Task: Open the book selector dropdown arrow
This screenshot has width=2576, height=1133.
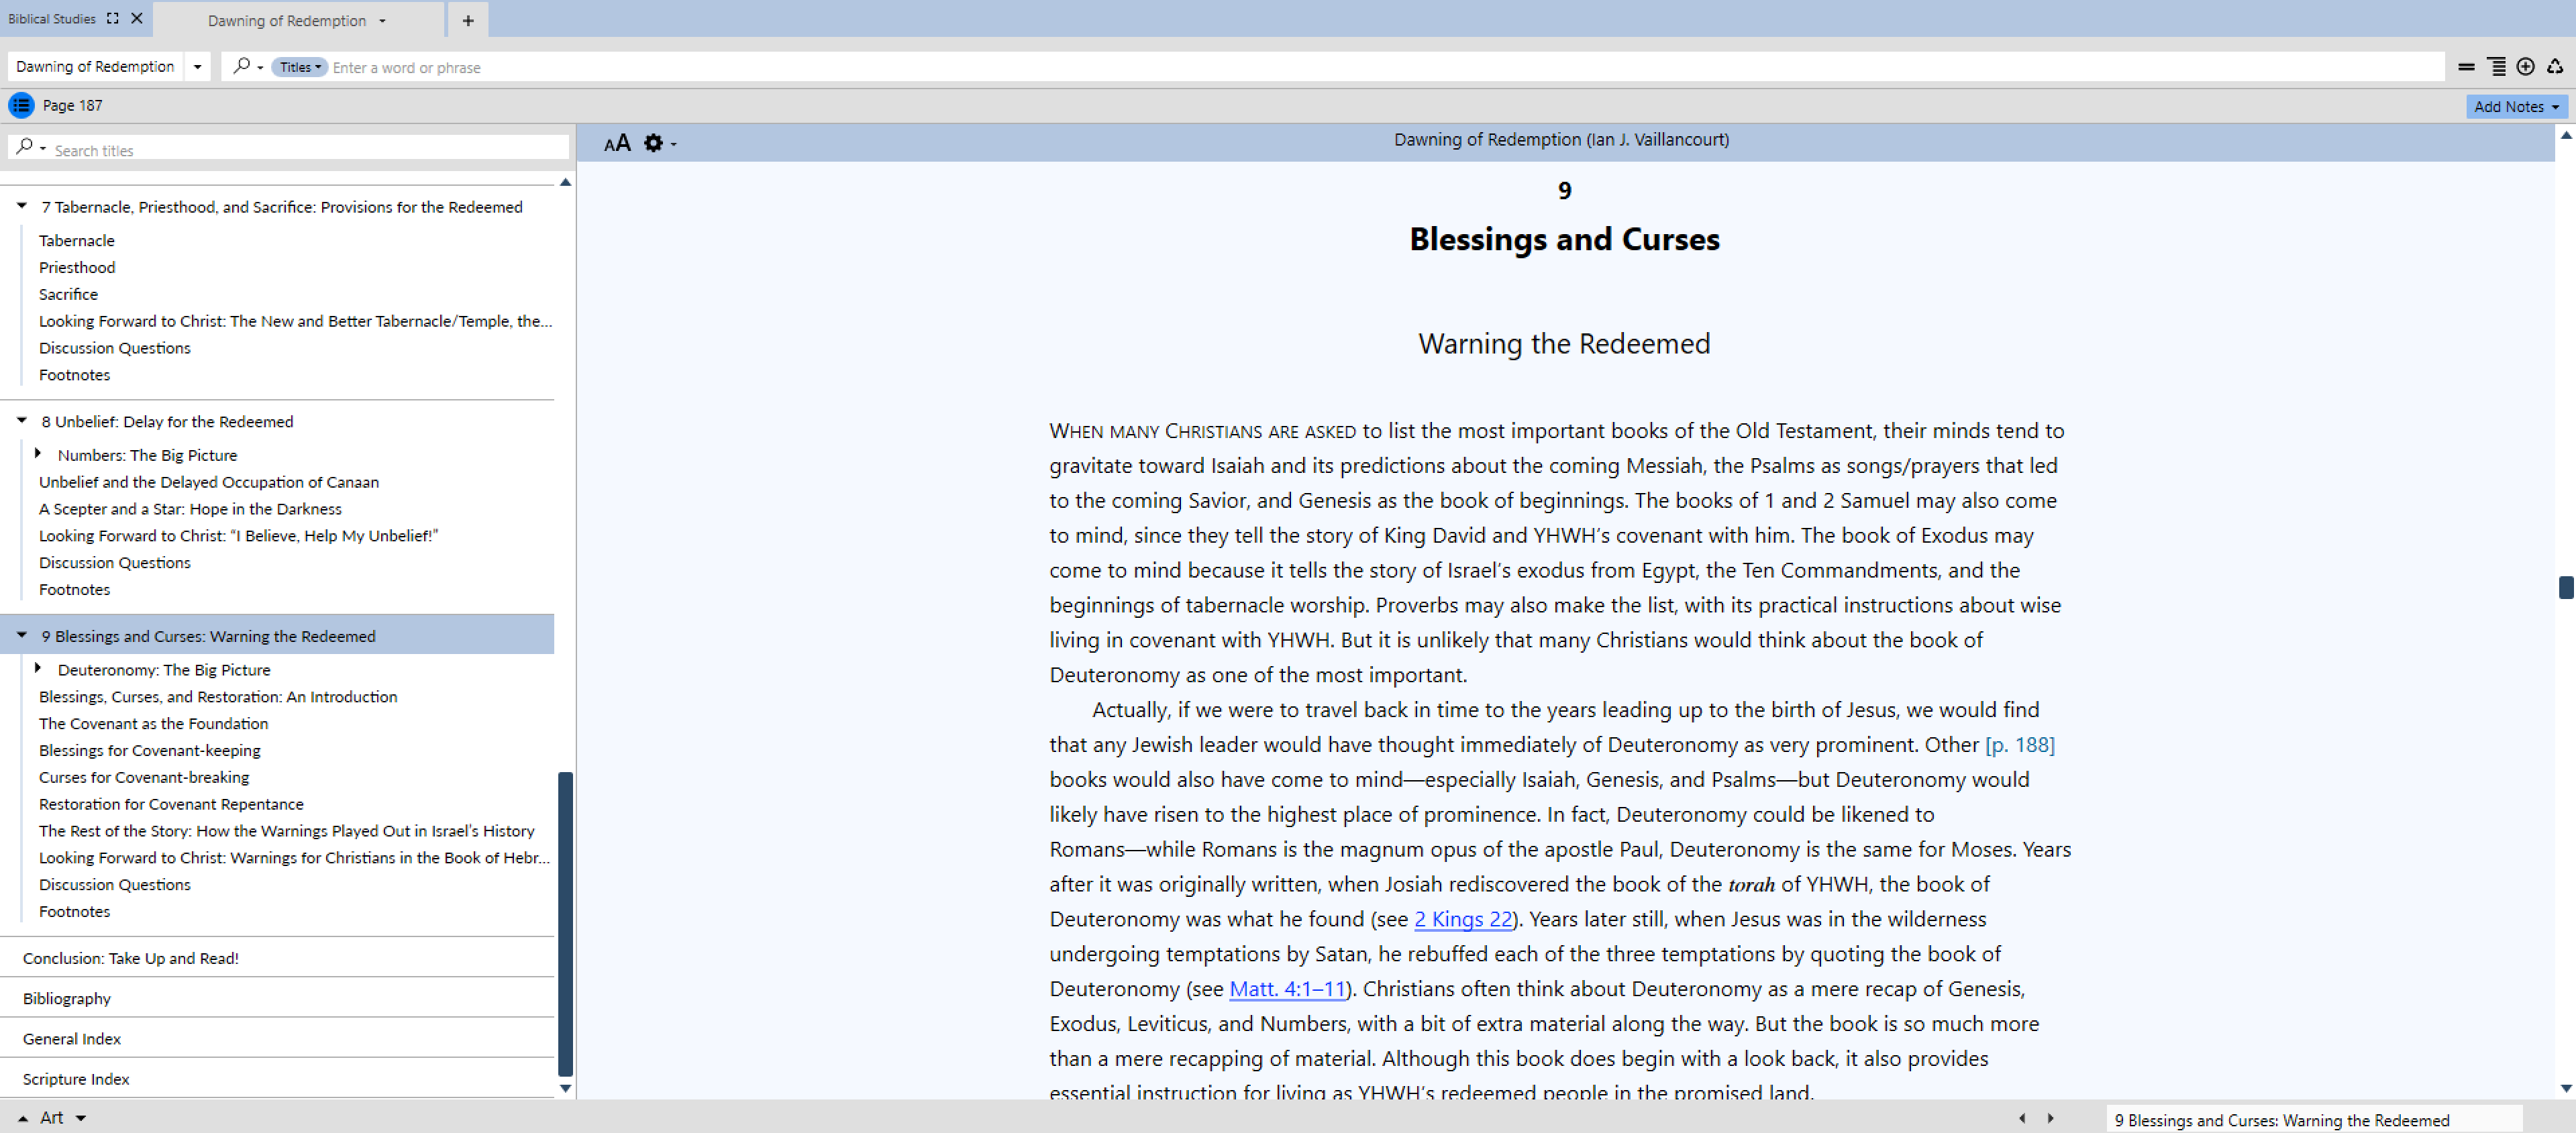Action: click(x=197, y=67)
